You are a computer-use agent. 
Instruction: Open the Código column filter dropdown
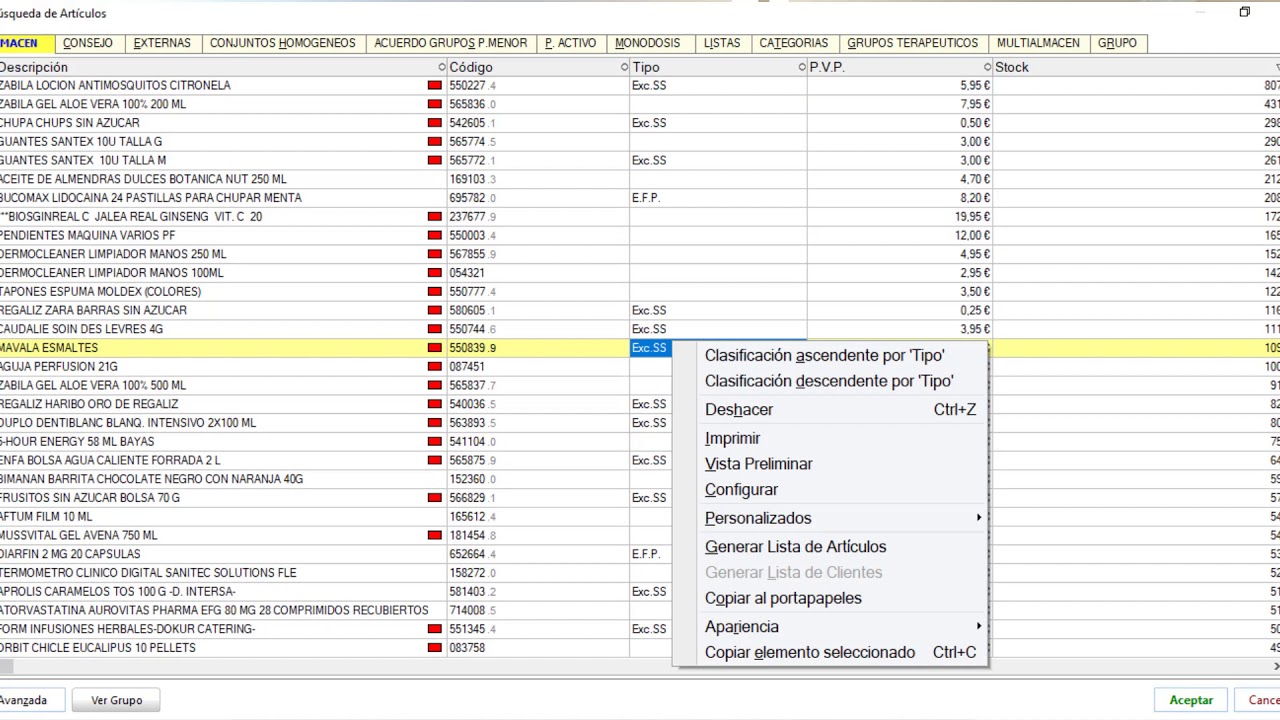pyautogui.click(x=624, y=67)
